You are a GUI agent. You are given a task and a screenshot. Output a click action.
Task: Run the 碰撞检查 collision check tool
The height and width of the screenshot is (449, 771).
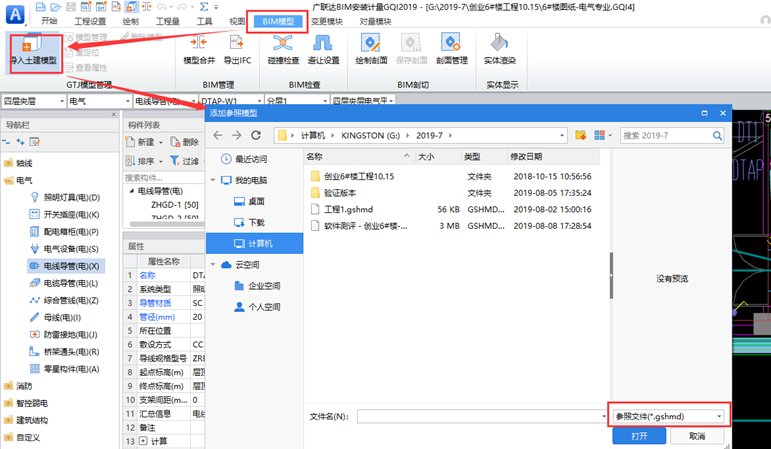(284, 43)
